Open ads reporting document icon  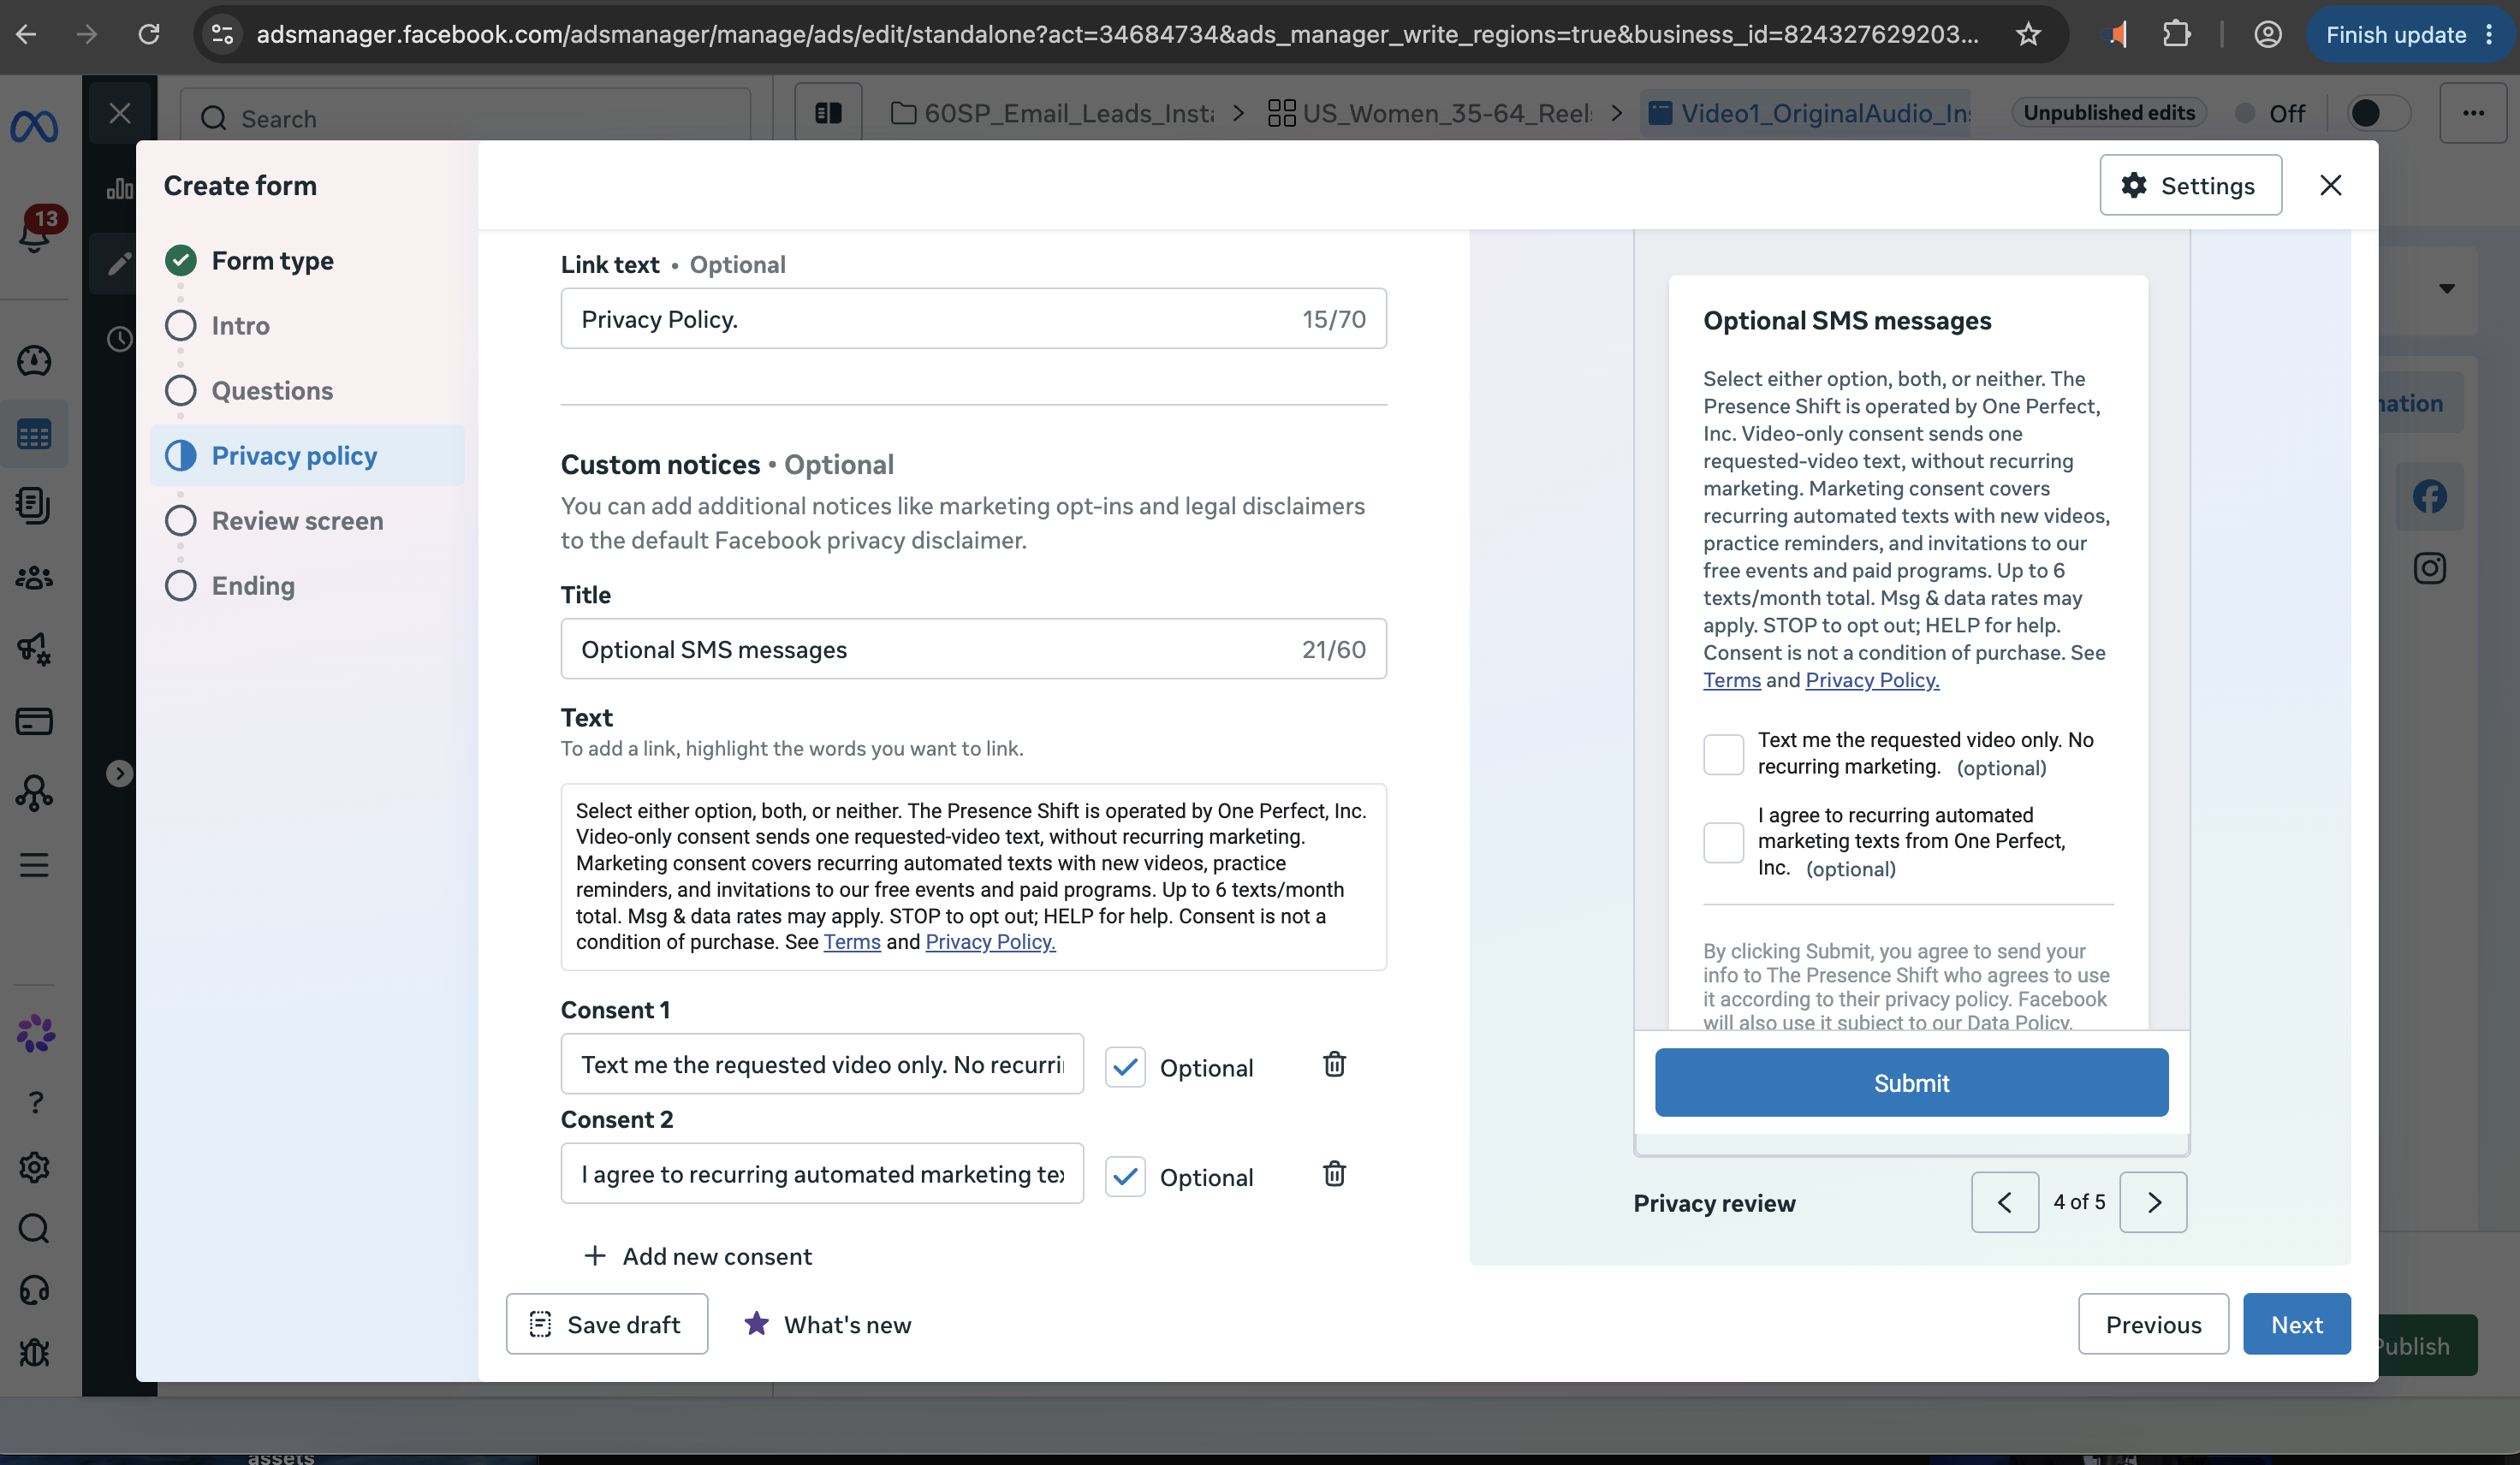click(x=34, y=506)
